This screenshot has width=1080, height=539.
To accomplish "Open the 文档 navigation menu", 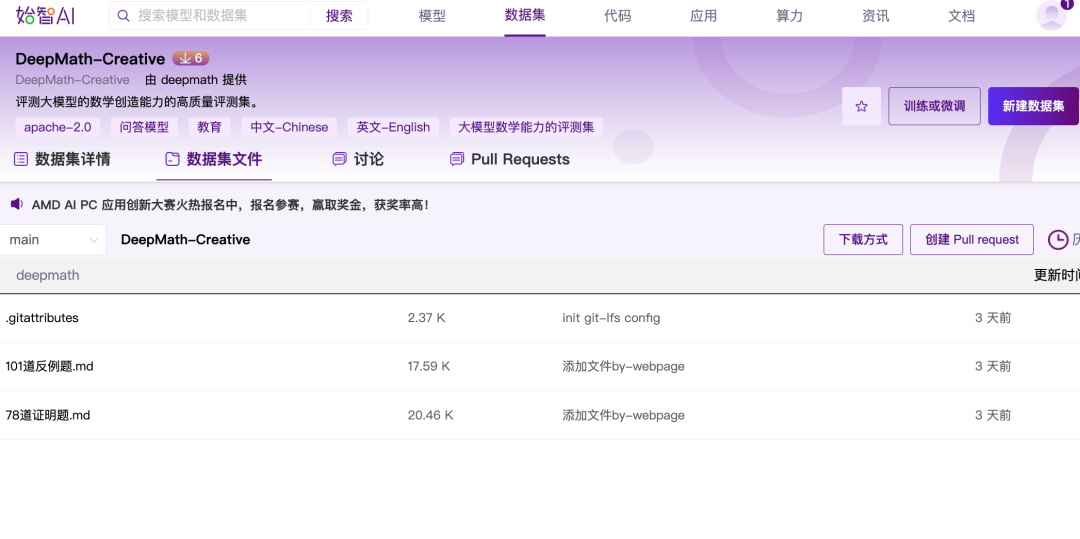I will click(962, 16).
